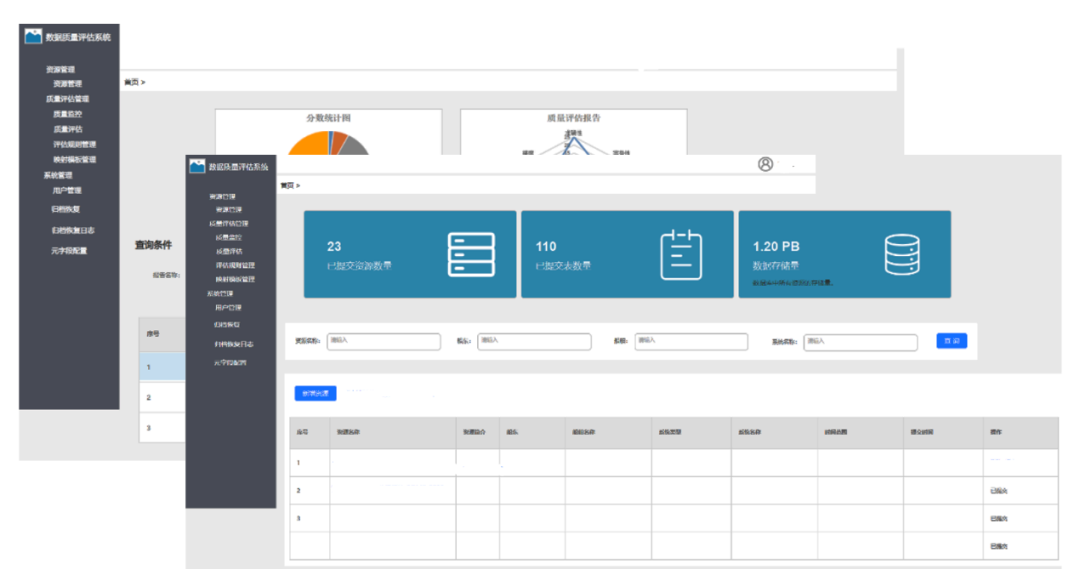Collapse 系统管理 group in the back window sidebar

58,175
